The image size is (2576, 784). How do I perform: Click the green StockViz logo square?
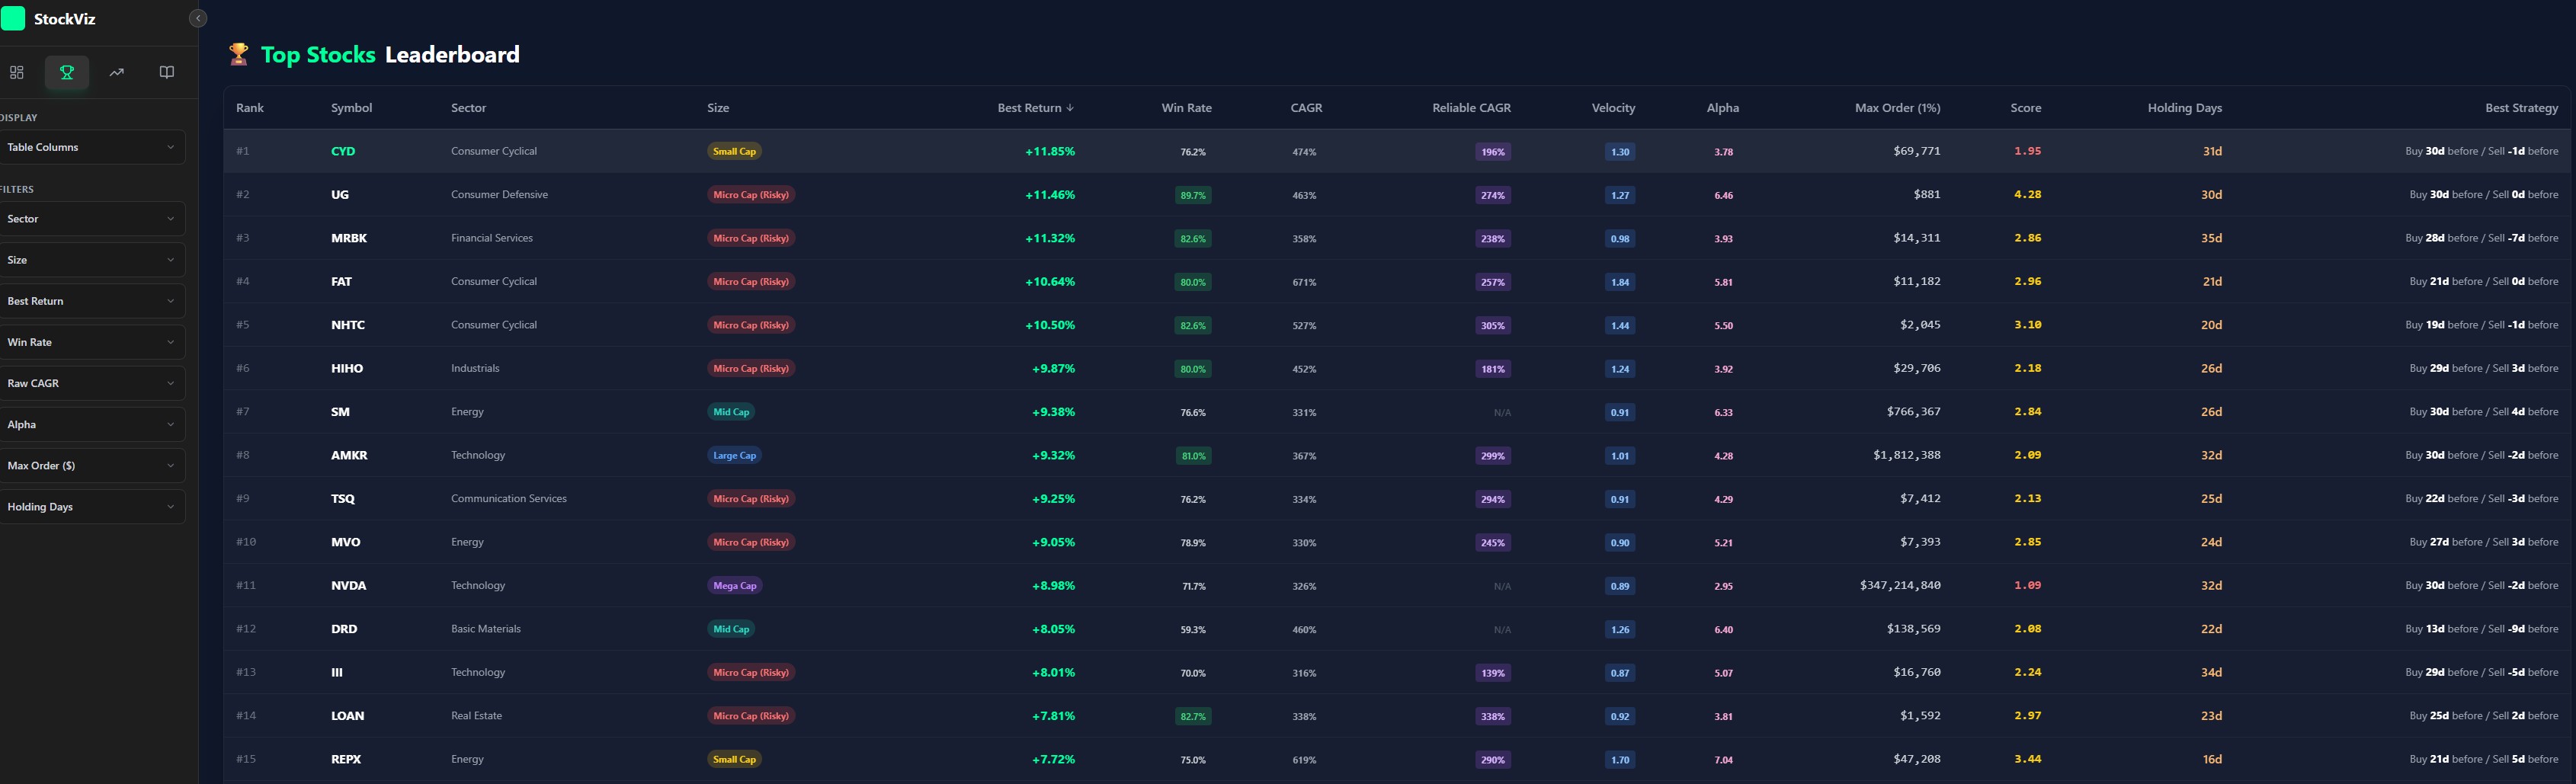(x=13, y=19)
